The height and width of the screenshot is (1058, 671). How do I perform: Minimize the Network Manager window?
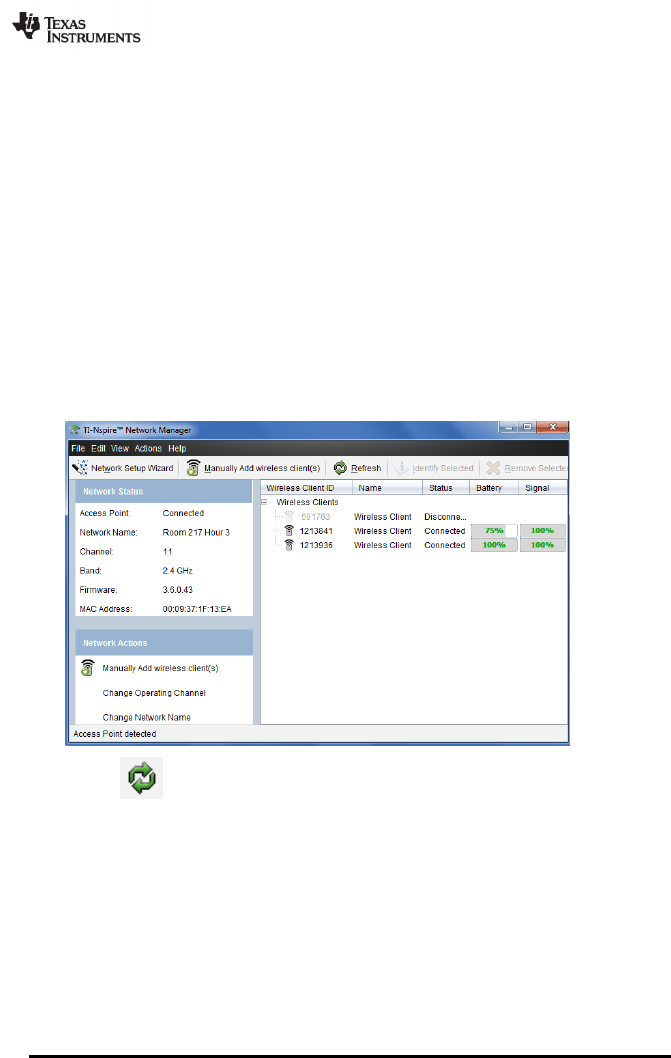click(508, 427)
